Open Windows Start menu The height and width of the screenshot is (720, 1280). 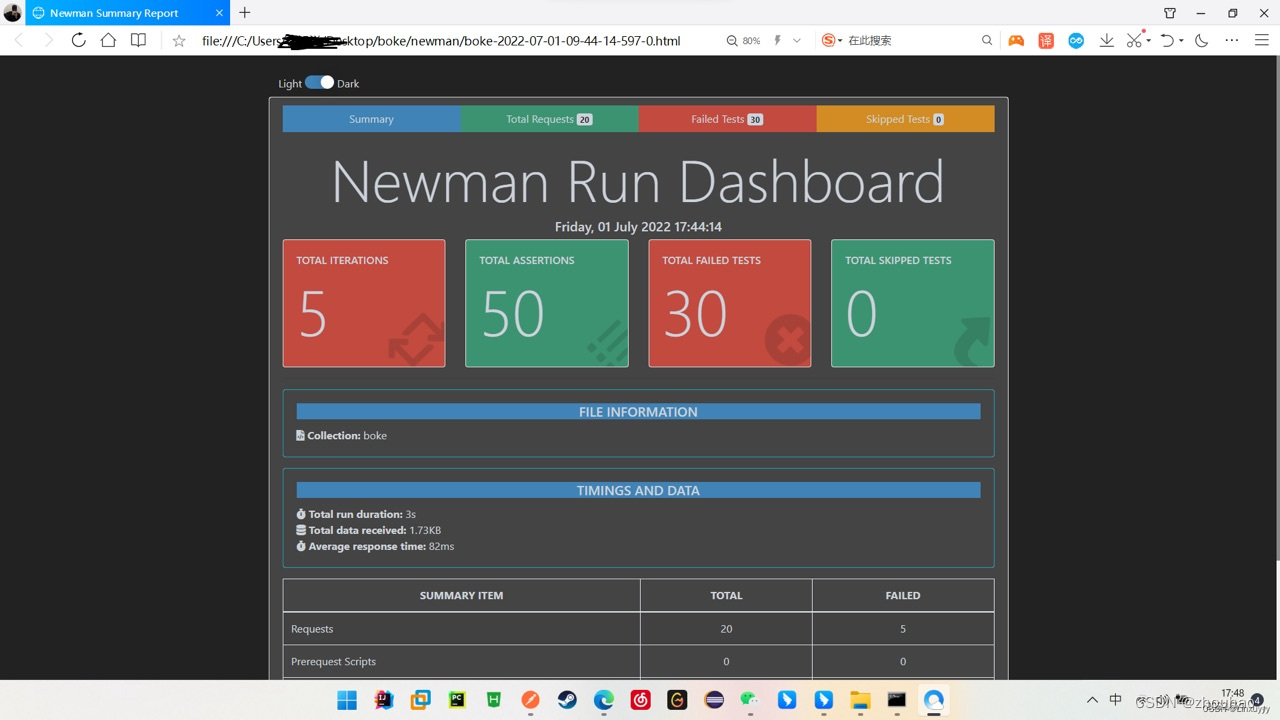(x=347, y=700)
